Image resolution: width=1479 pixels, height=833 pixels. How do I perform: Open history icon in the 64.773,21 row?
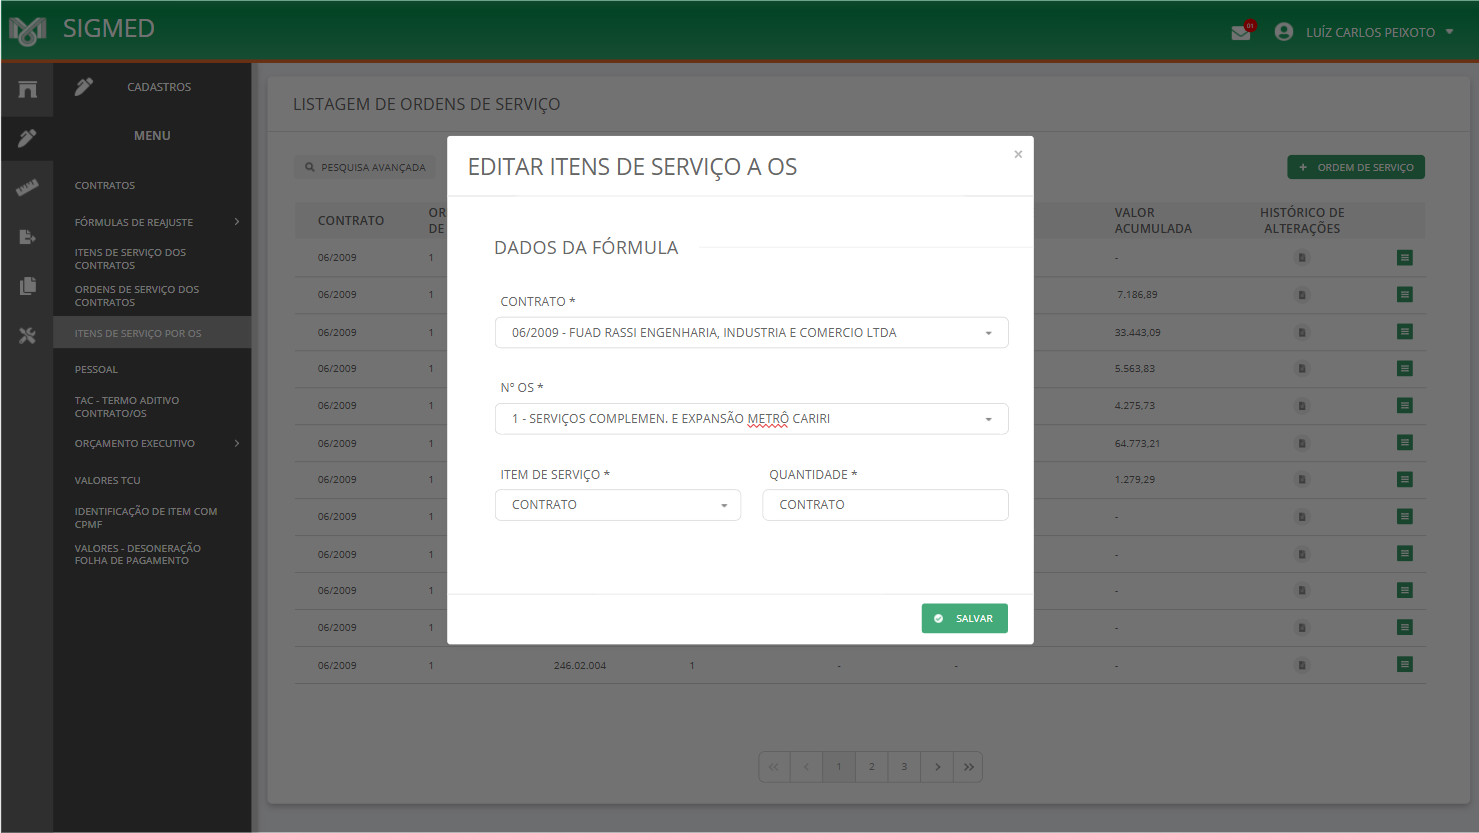1302,443
